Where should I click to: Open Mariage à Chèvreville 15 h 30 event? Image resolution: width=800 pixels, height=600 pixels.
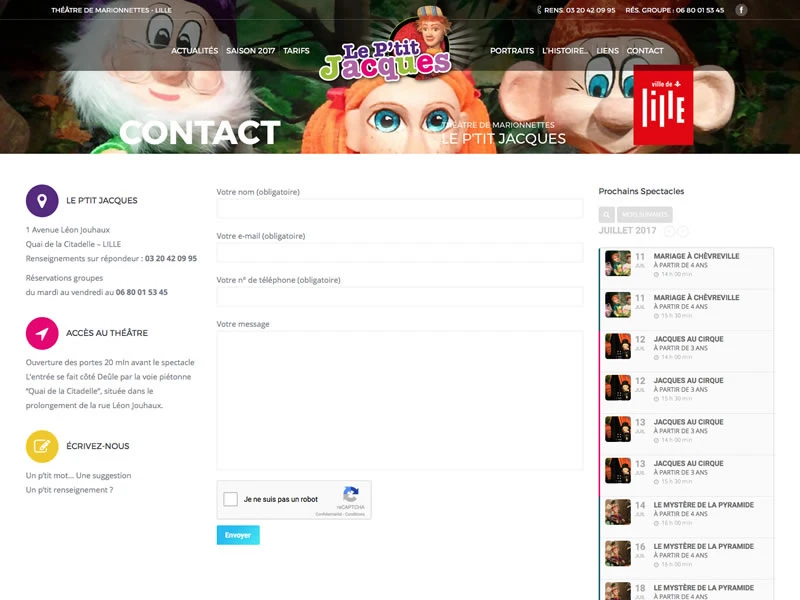coord(686,310)
